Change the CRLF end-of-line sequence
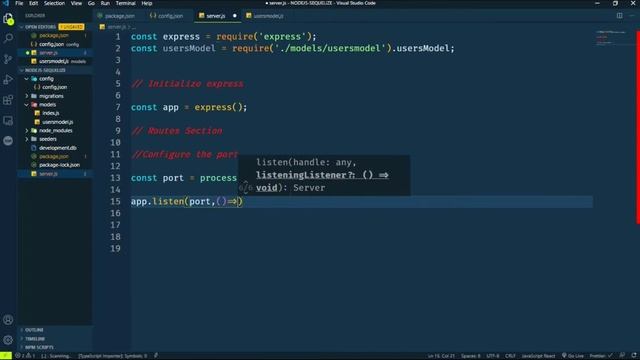 click(510, 356)
